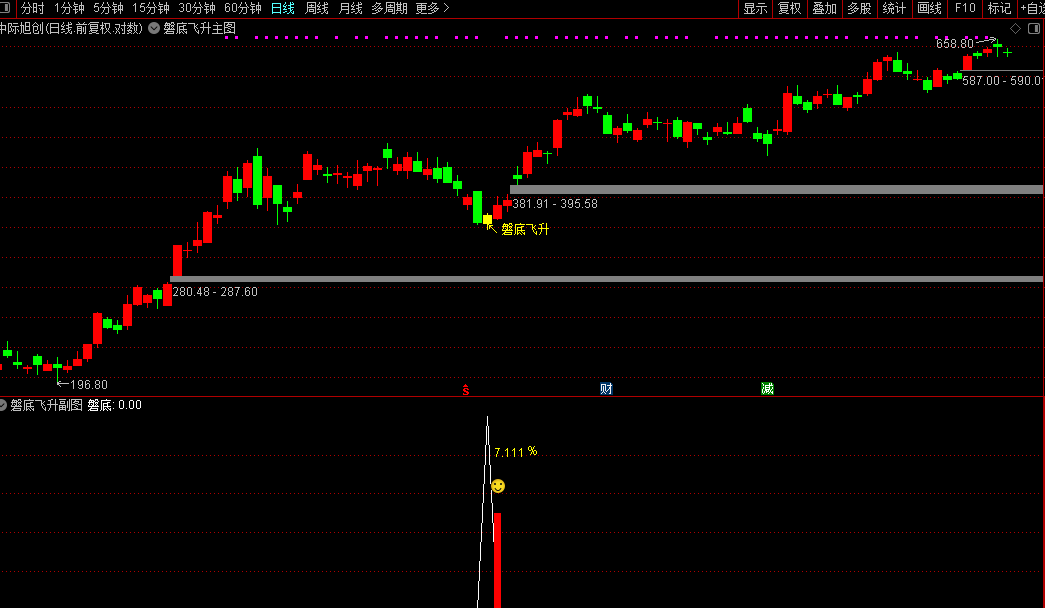Toggle the right side panel icon
This screenshot has height=608, width=1045.
click(x=1034, y=29)
